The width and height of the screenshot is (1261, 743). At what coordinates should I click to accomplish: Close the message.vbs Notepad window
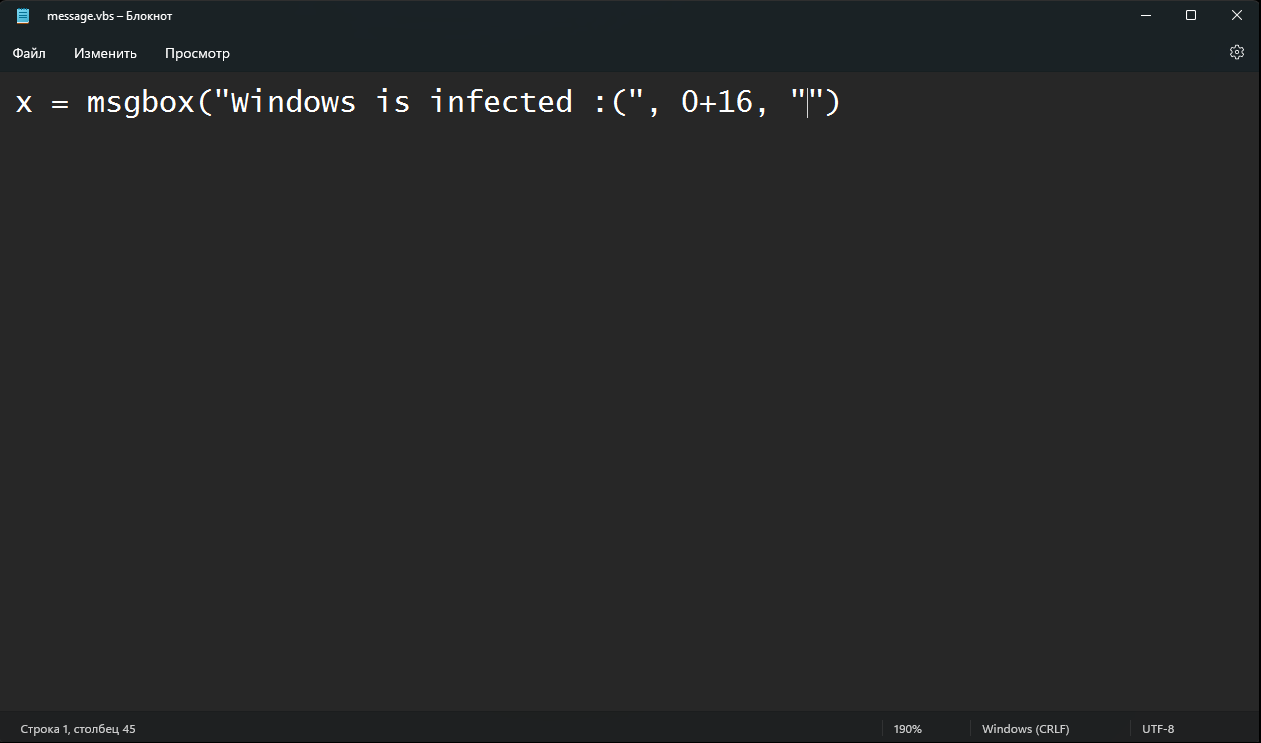1237,16
